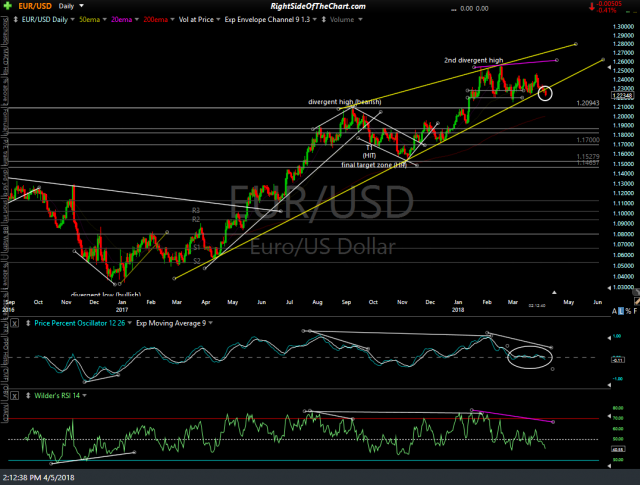Click the May label on time axis
This screenshot has height=485, width=640.
click(x=569, y=302)
